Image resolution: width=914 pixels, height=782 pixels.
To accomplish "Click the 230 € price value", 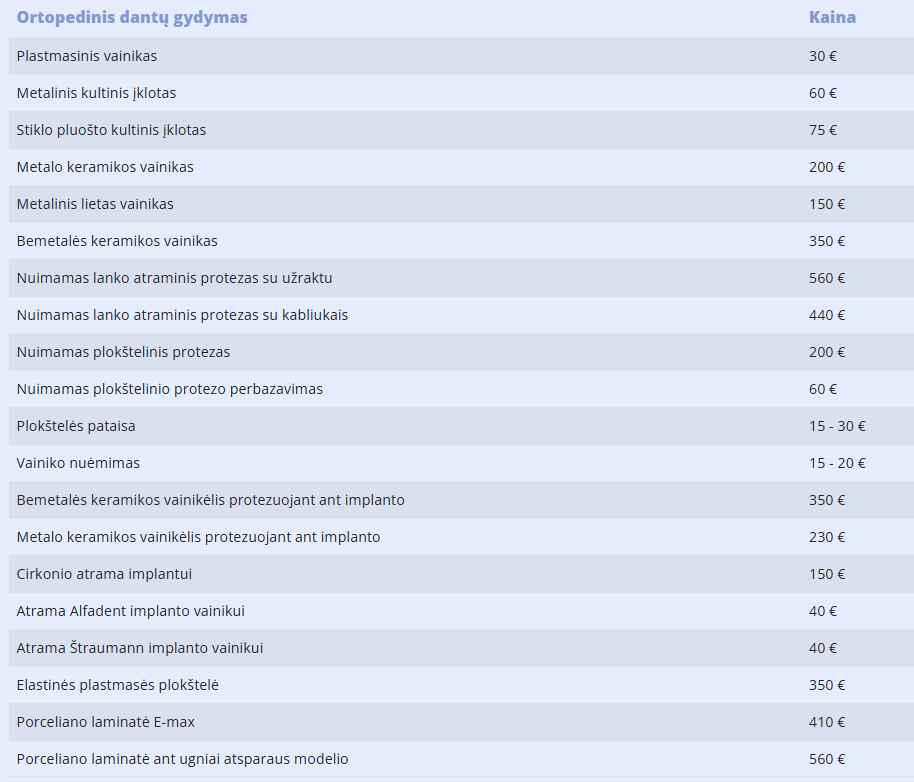I will click(x=827, y=537).
